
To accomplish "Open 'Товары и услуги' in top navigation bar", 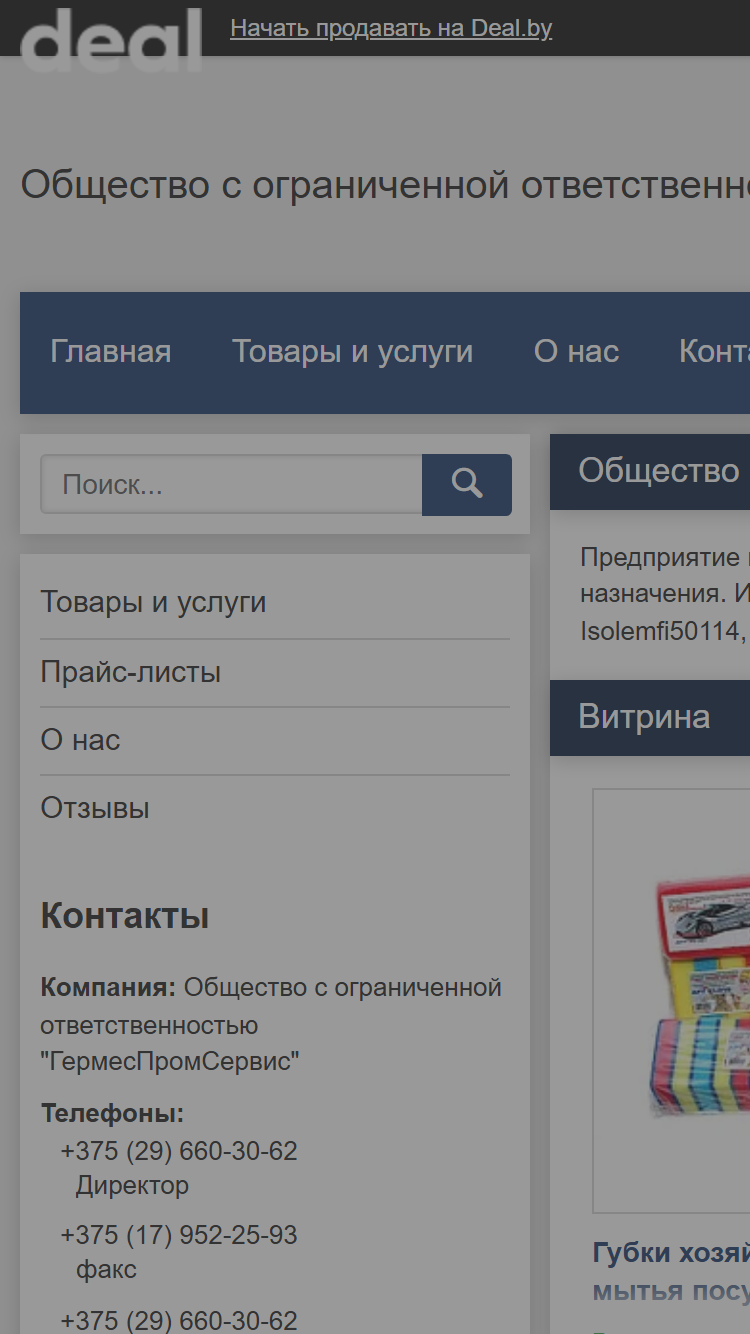I will click(353, 352).
